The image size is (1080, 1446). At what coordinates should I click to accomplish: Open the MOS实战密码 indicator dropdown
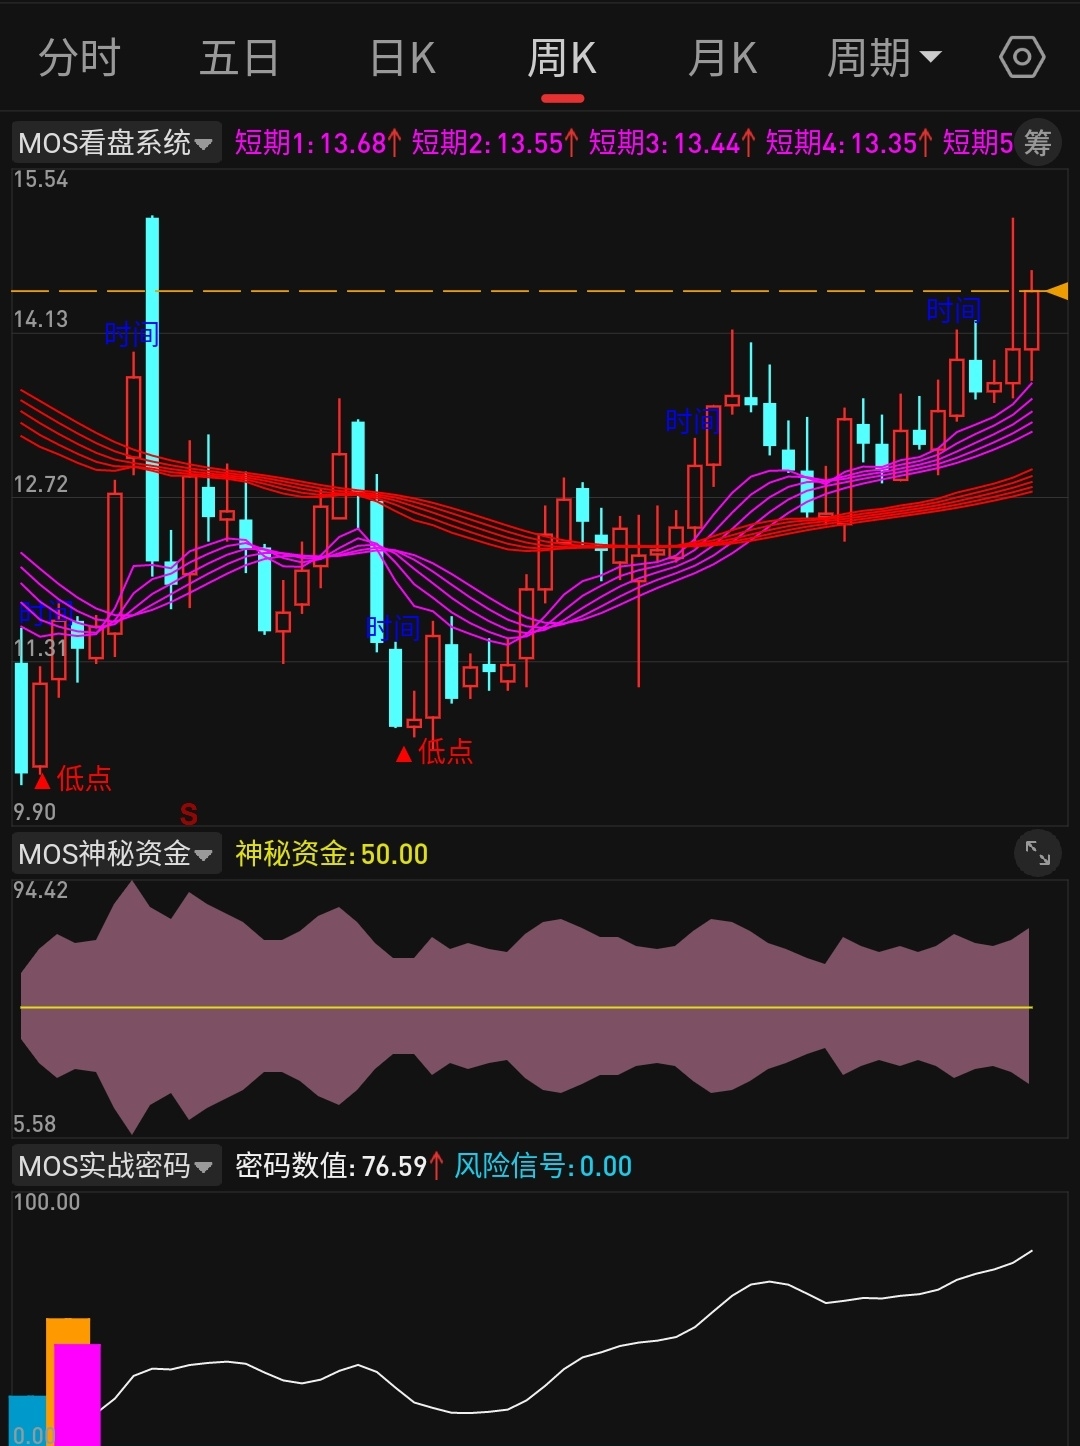click(x=116, y=1166)
